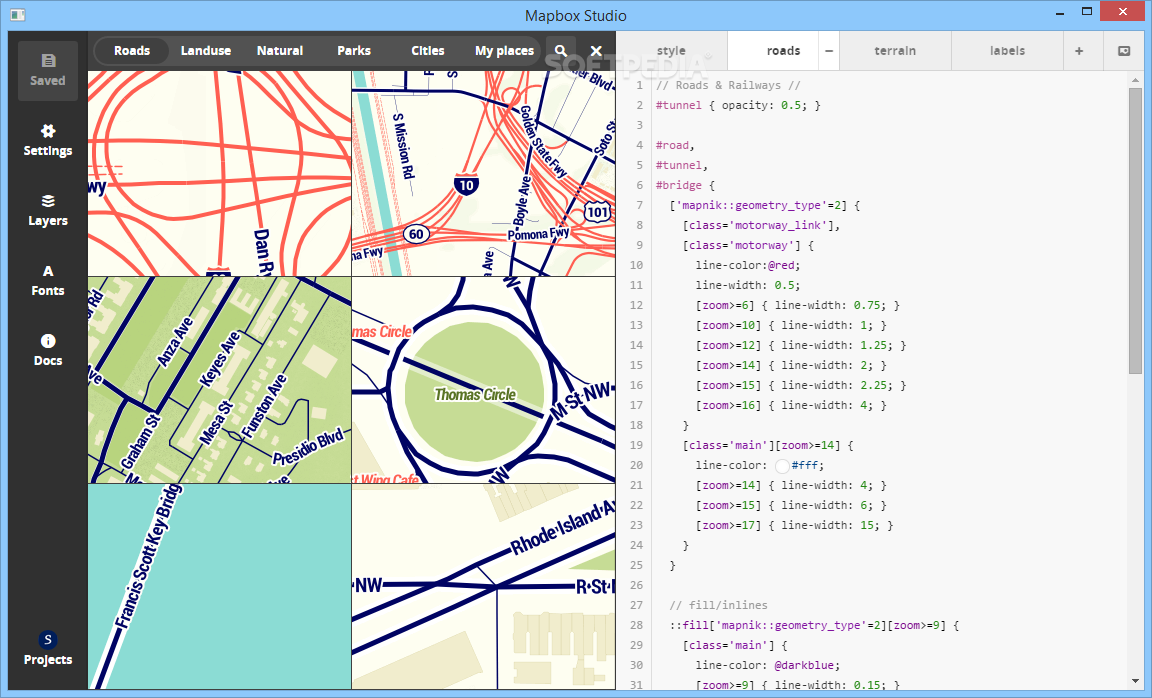The image size is (1152, 698).
Task: Click the '#bridge {' code line
Action: click(685, 185)
